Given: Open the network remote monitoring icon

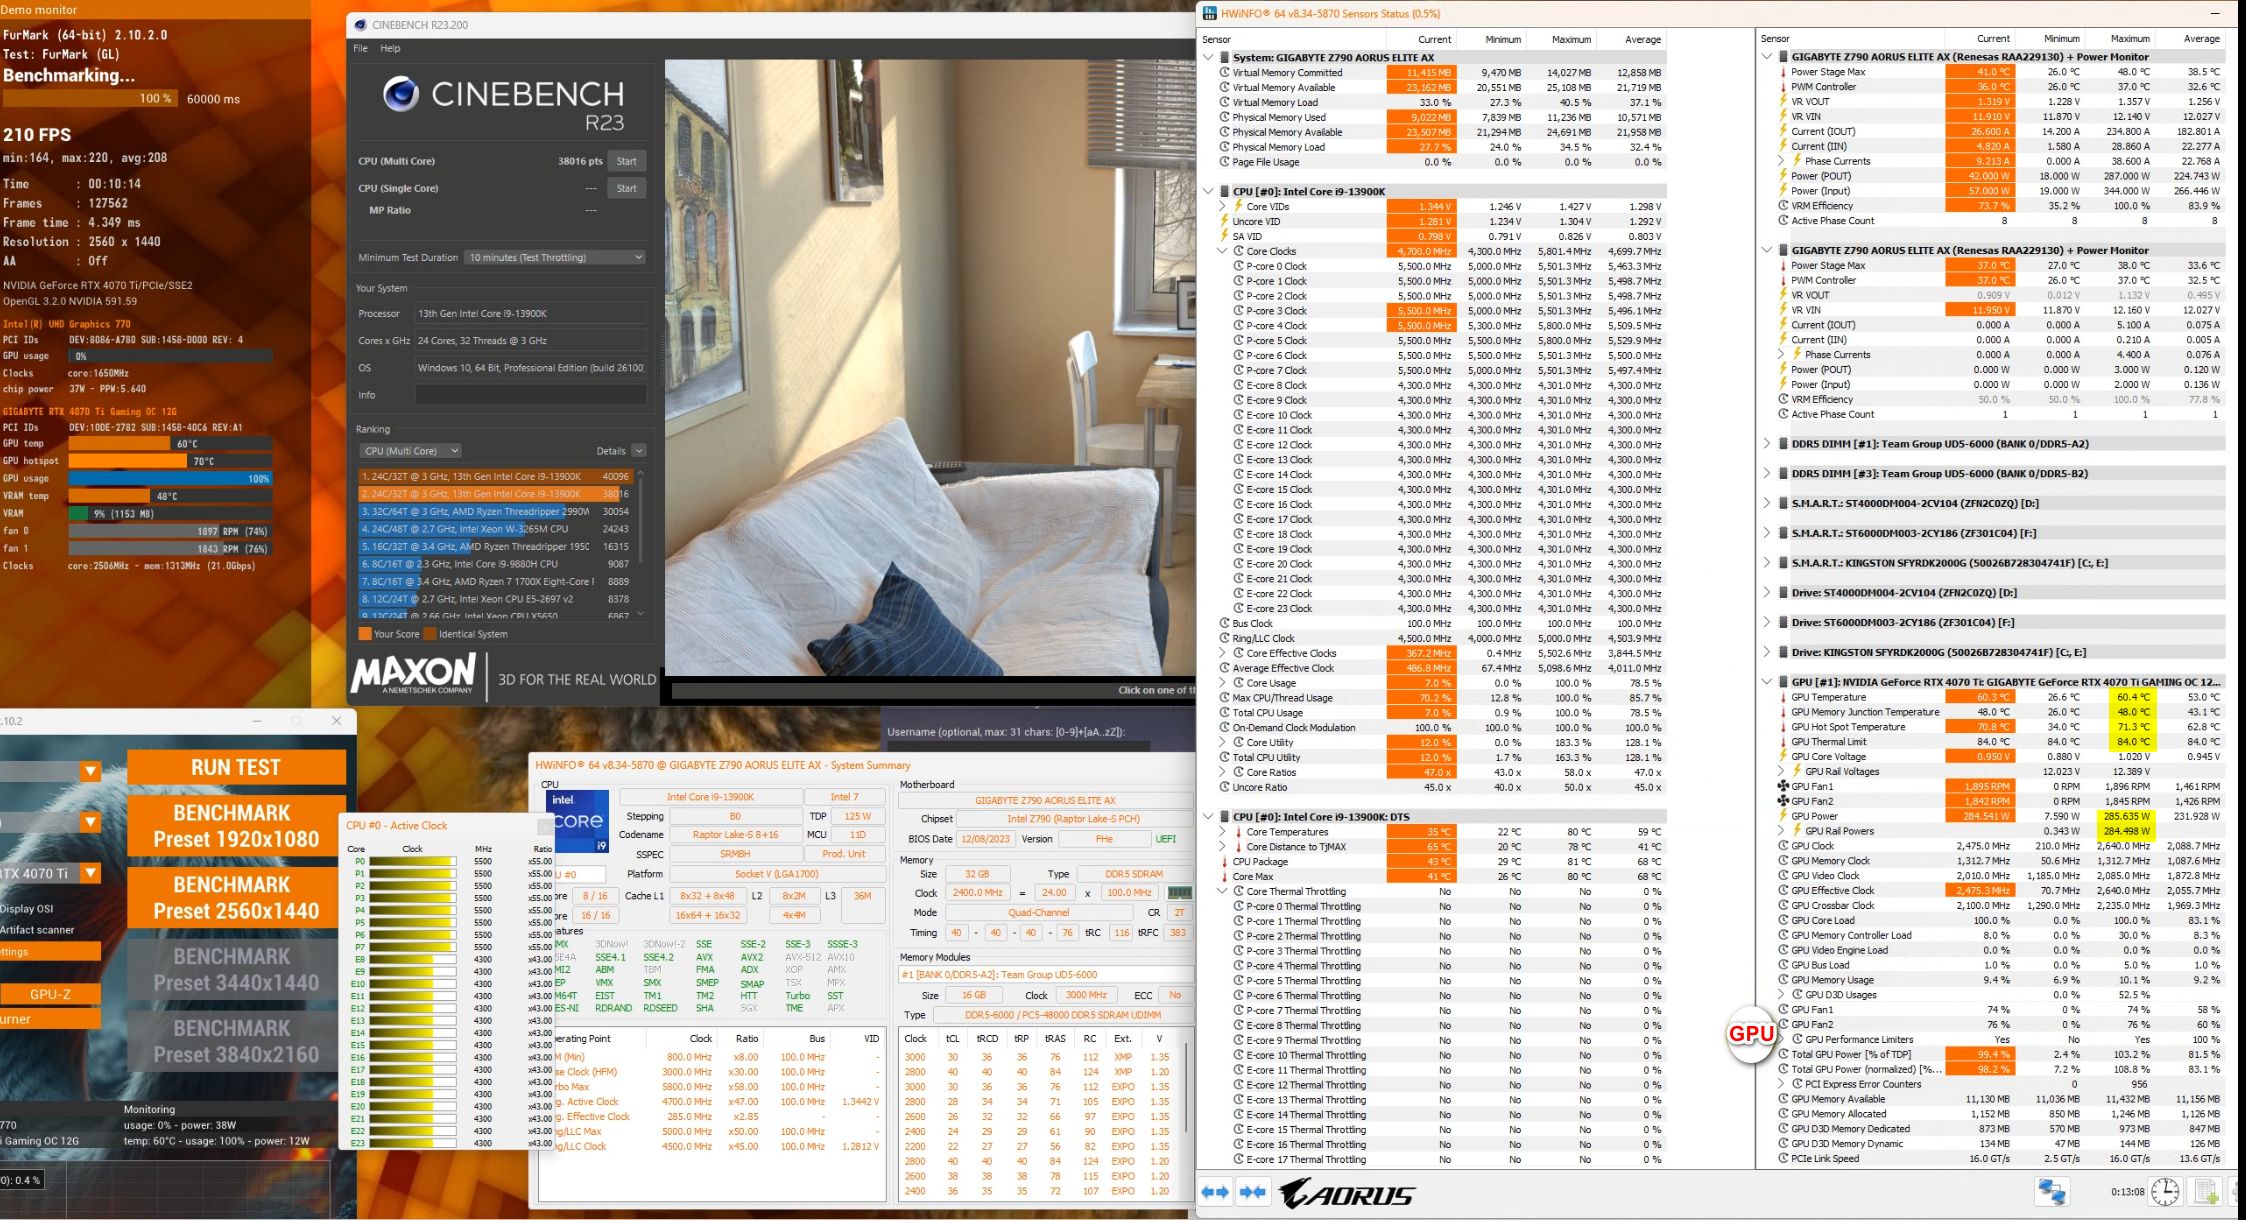Looking at the screenshot, I should (2051, 1192).
